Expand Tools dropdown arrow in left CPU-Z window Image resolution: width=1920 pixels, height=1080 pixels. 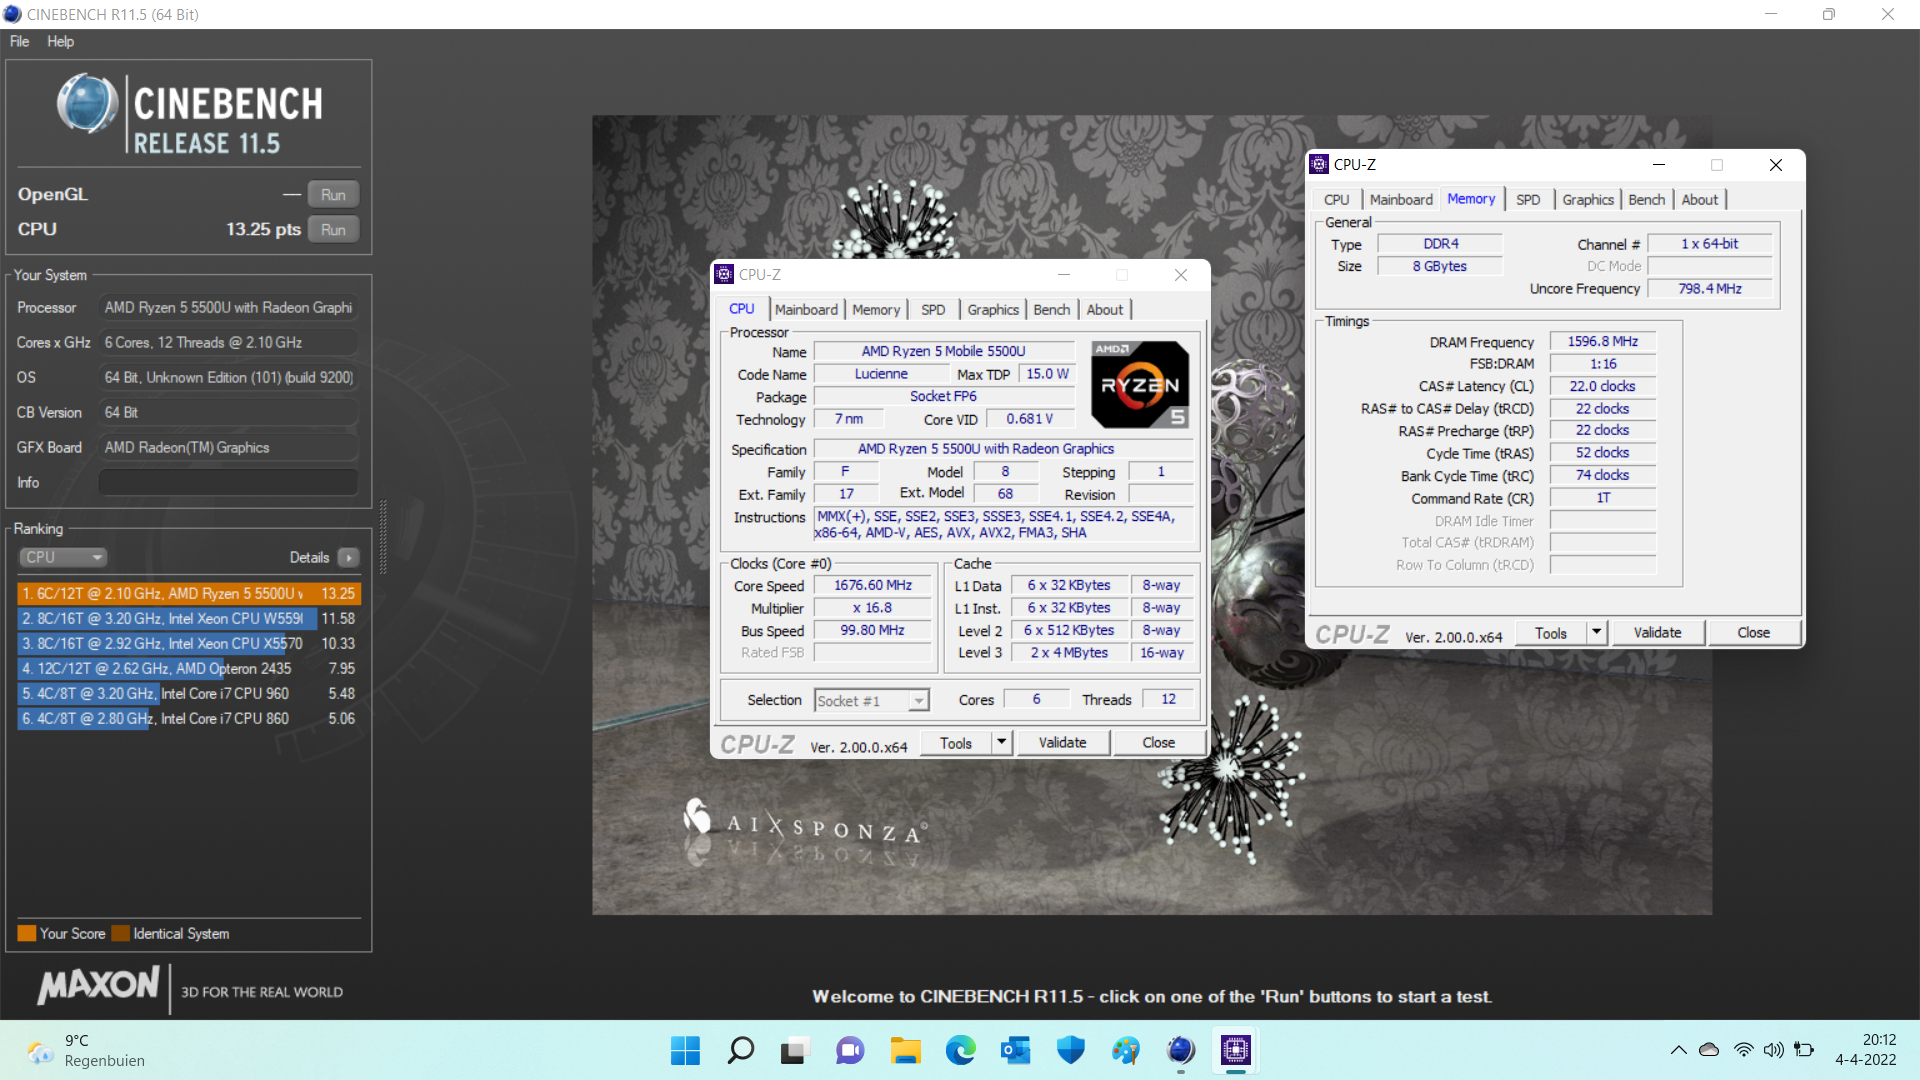[1002, 743]
